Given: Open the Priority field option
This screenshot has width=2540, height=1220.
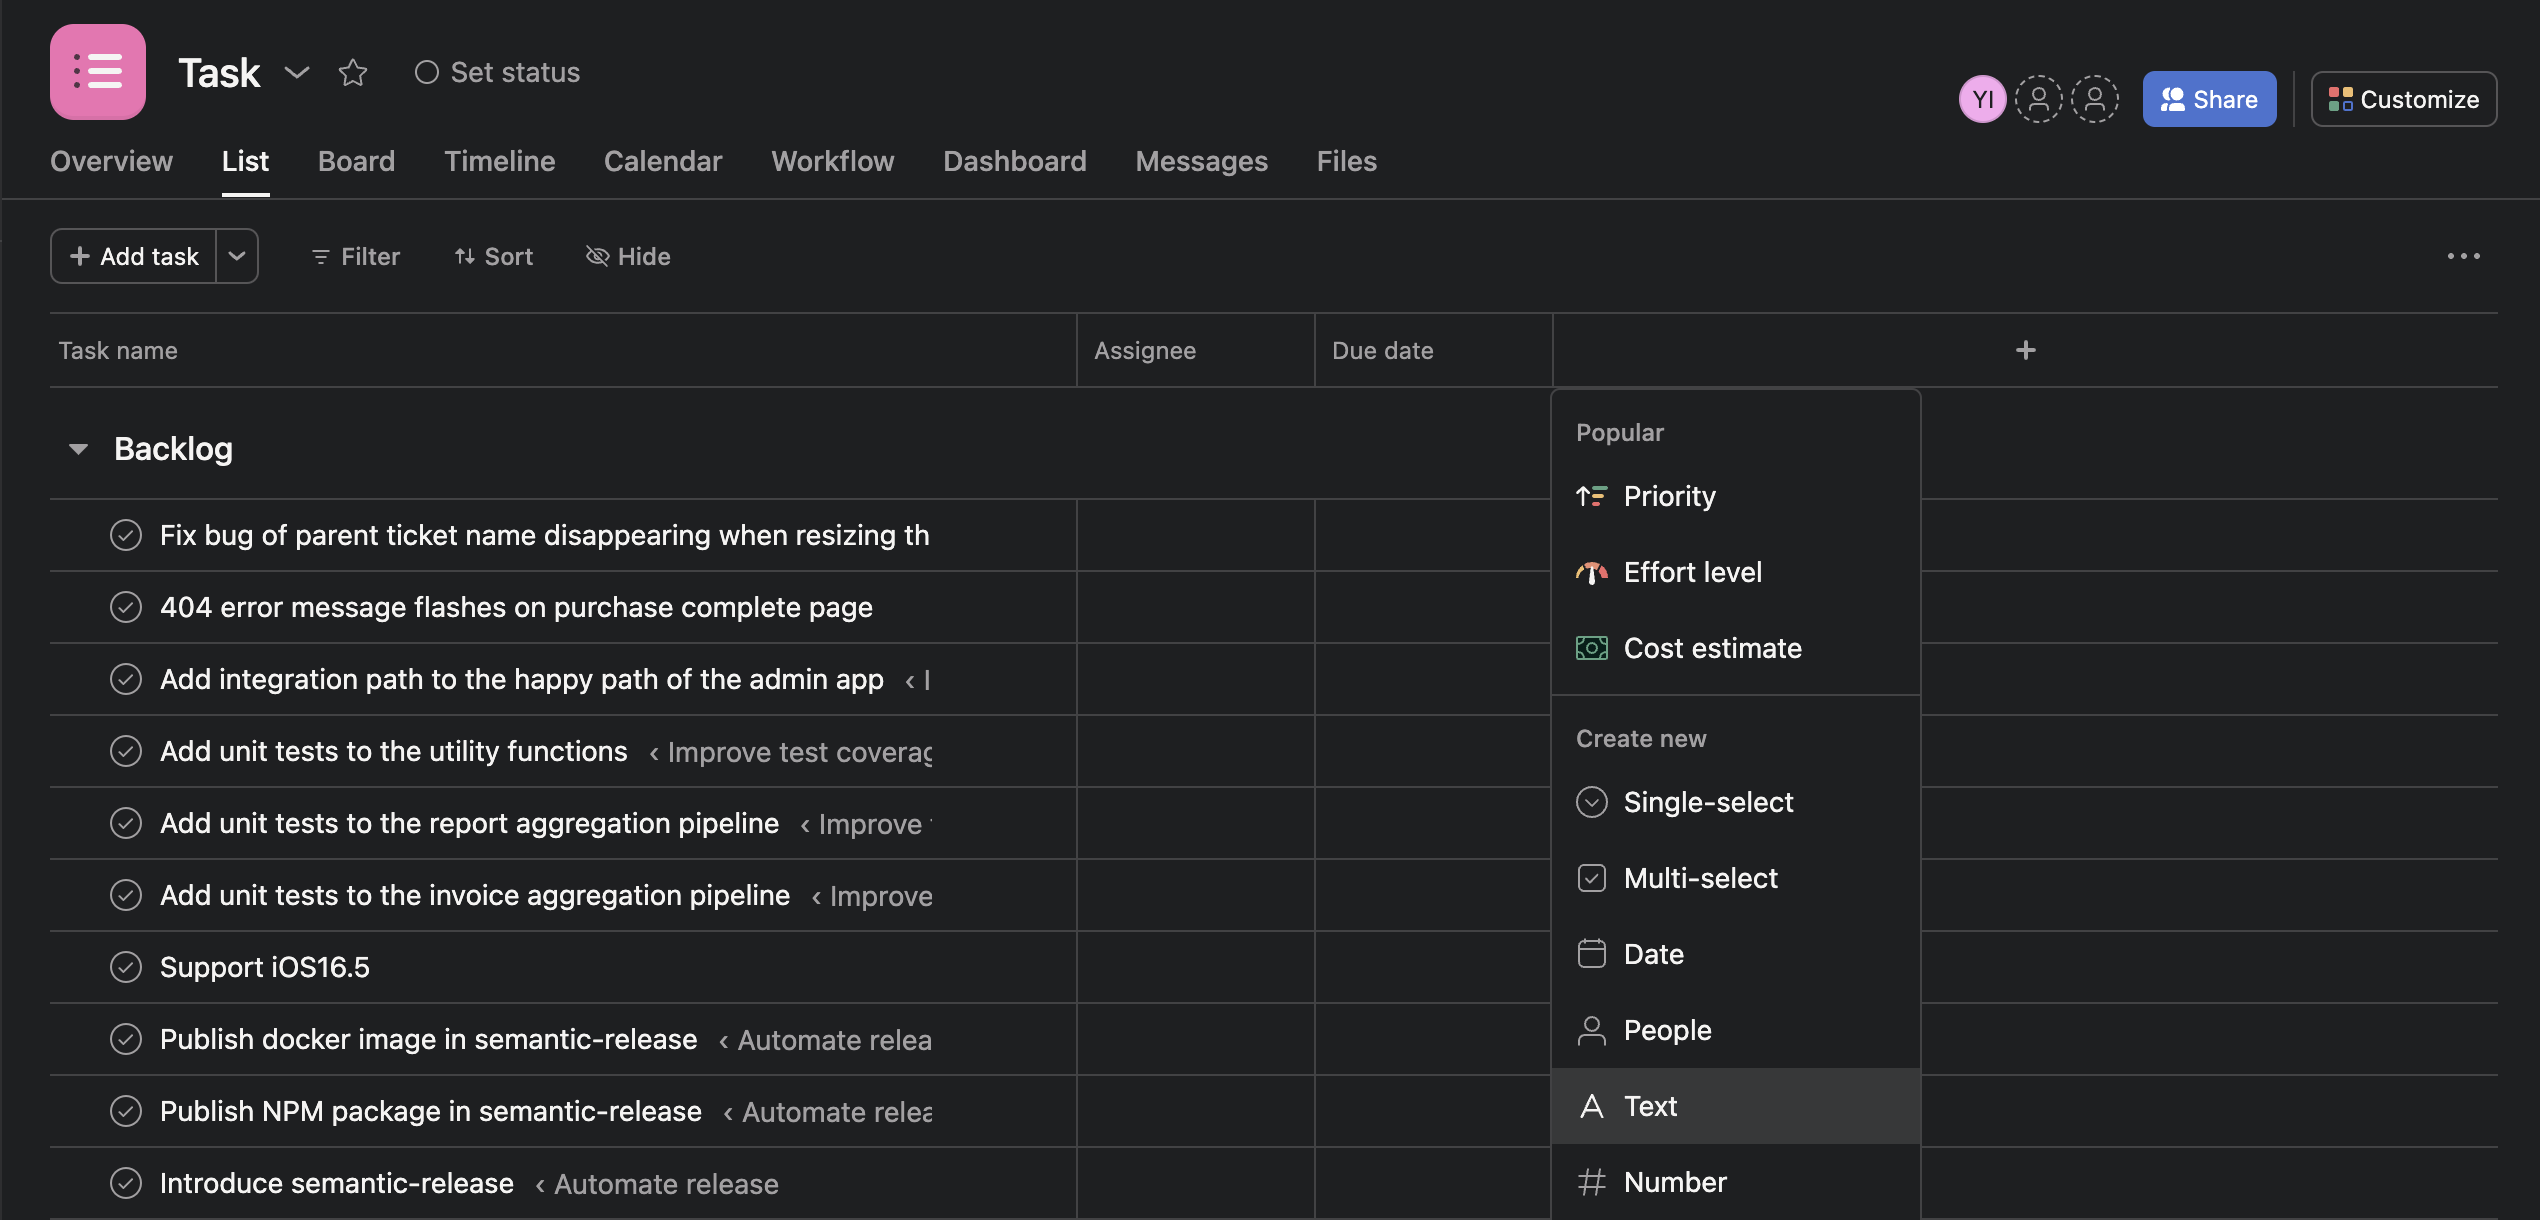Looking at the screenshot, I should pos(1670,496).
